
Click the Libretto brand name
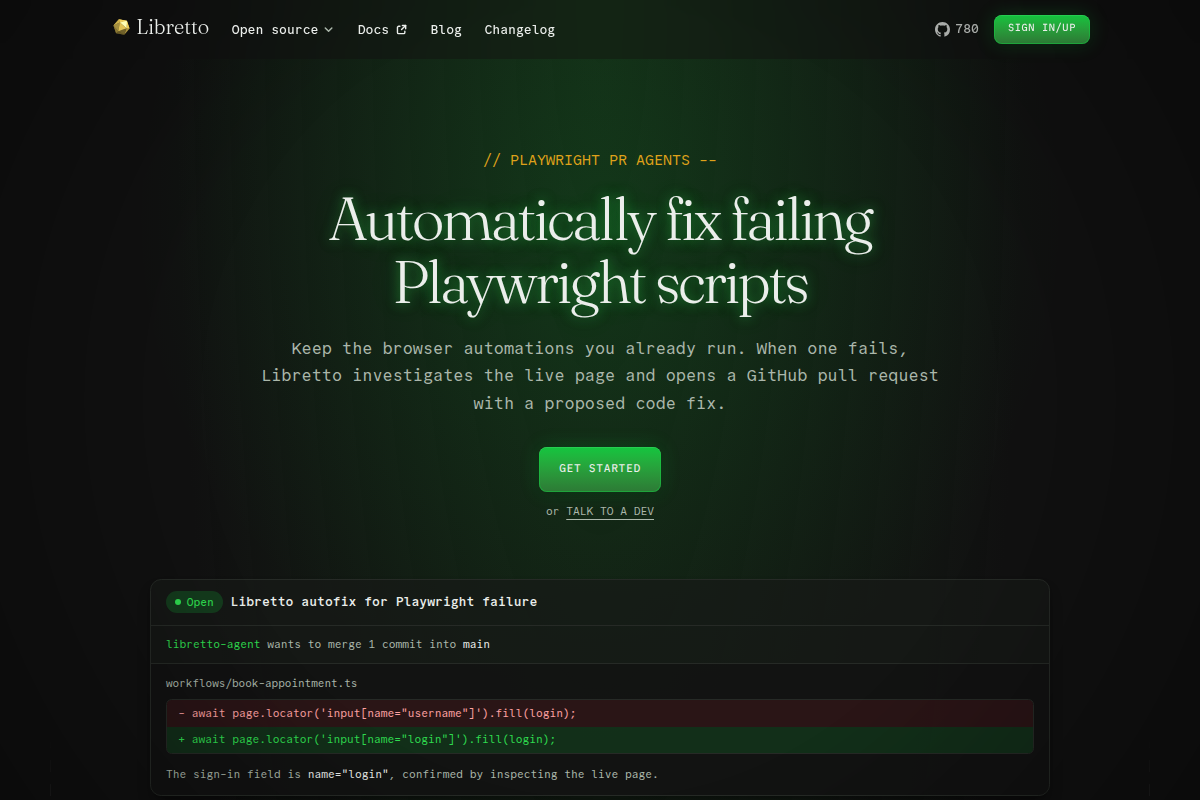click(x=172, y=28)
